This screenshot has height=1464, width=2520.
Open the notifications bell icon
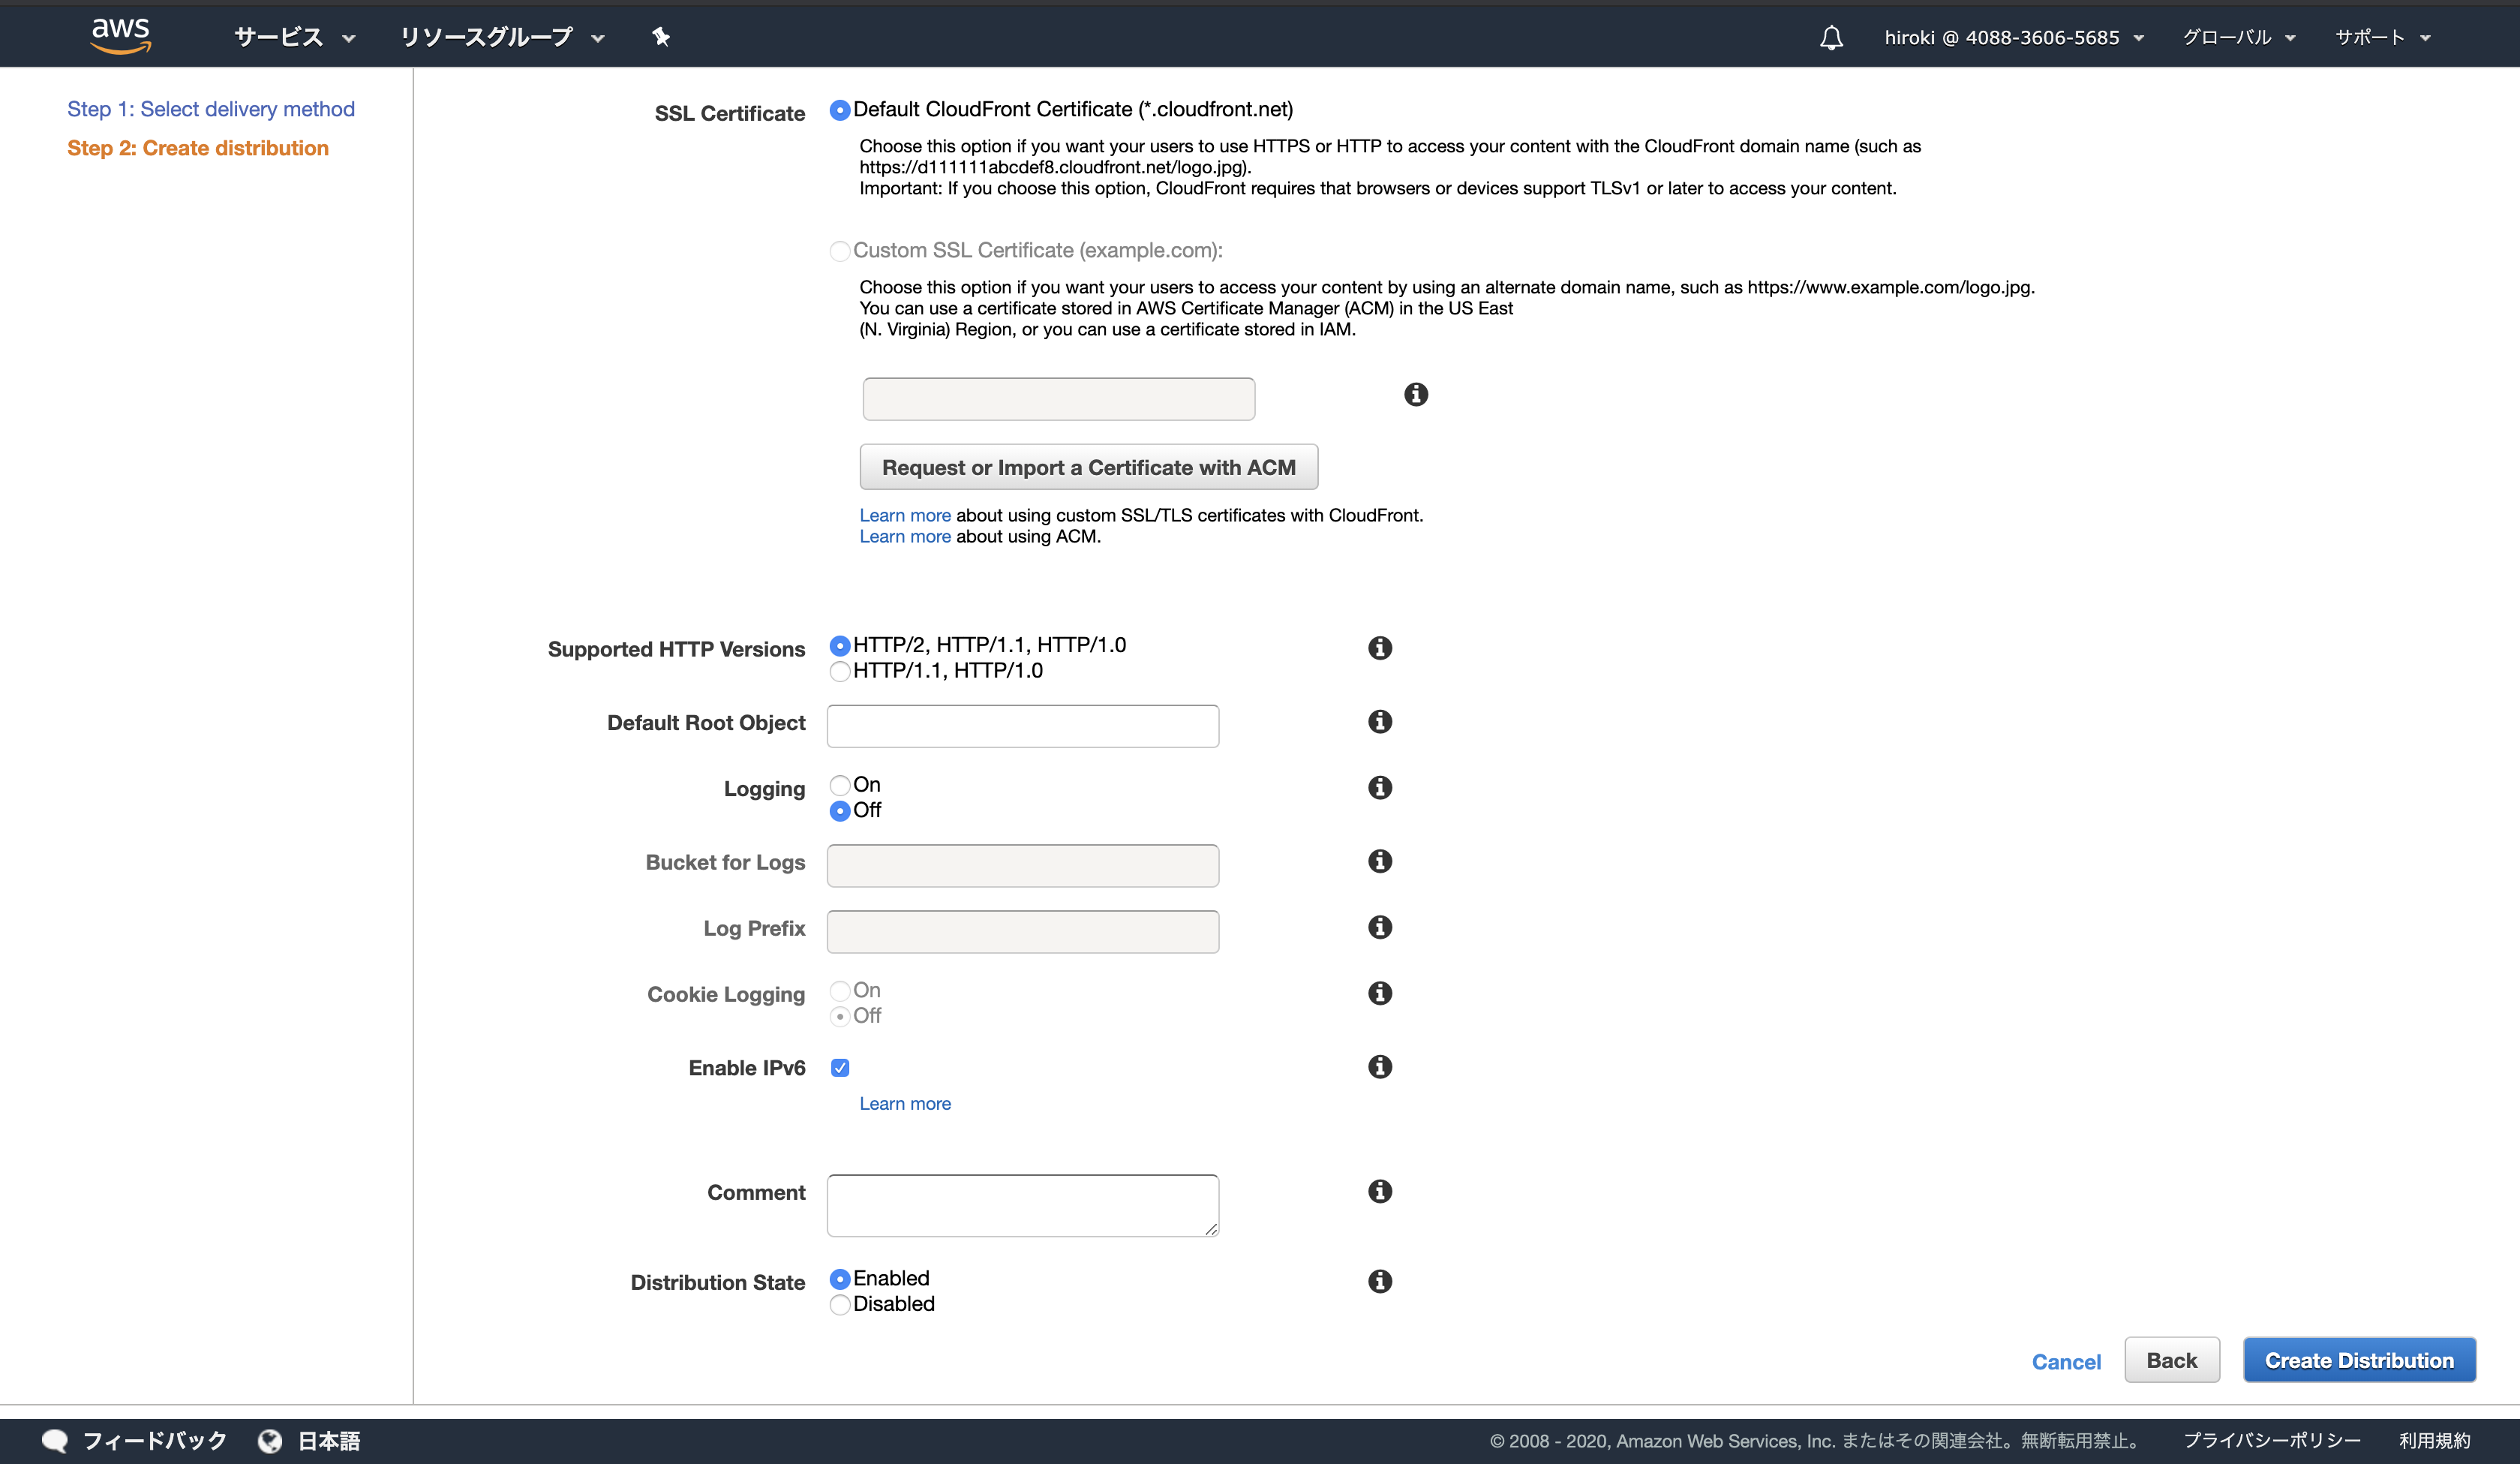[x=1830, y=38]
